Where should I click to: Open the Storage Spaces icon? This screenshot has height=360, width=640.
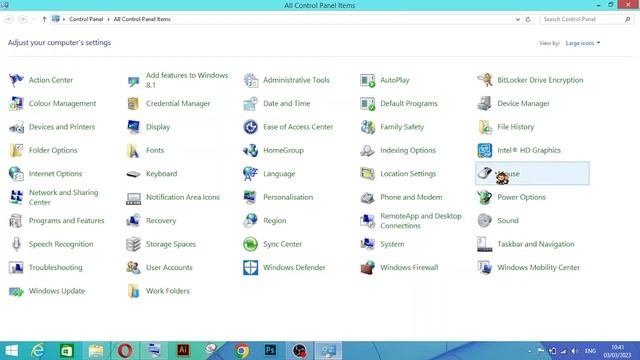tap(133, 244)
